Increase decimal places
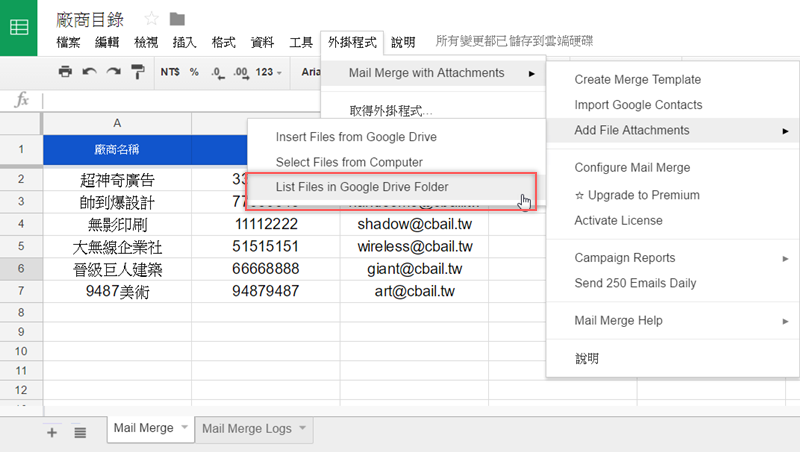 241,72
